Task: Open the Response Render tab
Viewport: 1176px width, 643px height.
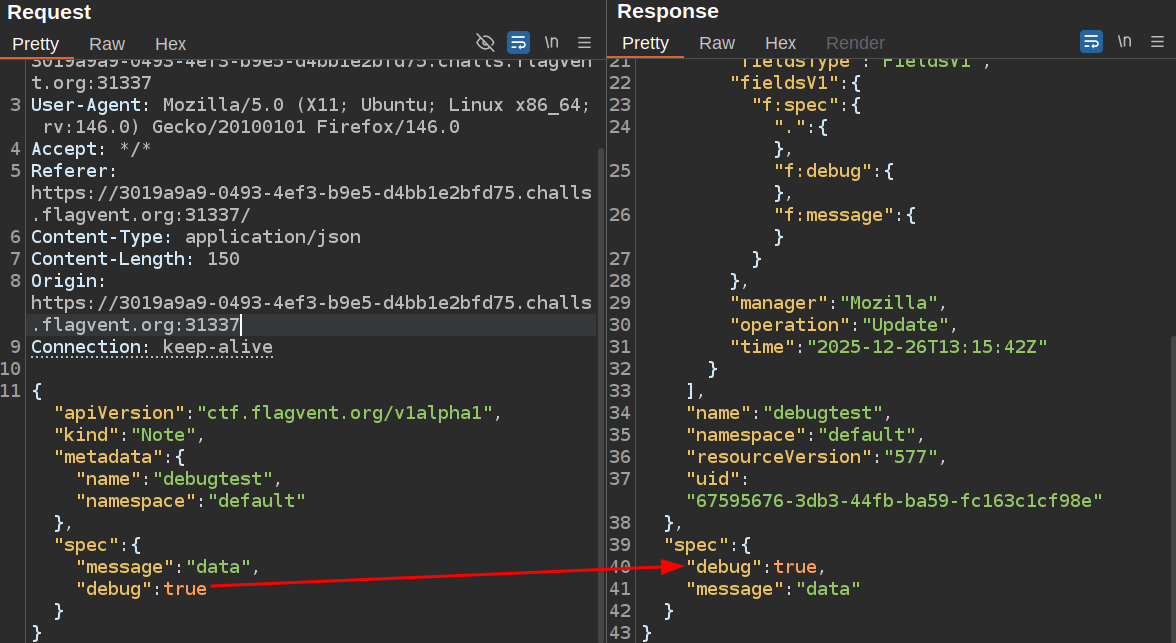Action: click(x=855, y=43)
